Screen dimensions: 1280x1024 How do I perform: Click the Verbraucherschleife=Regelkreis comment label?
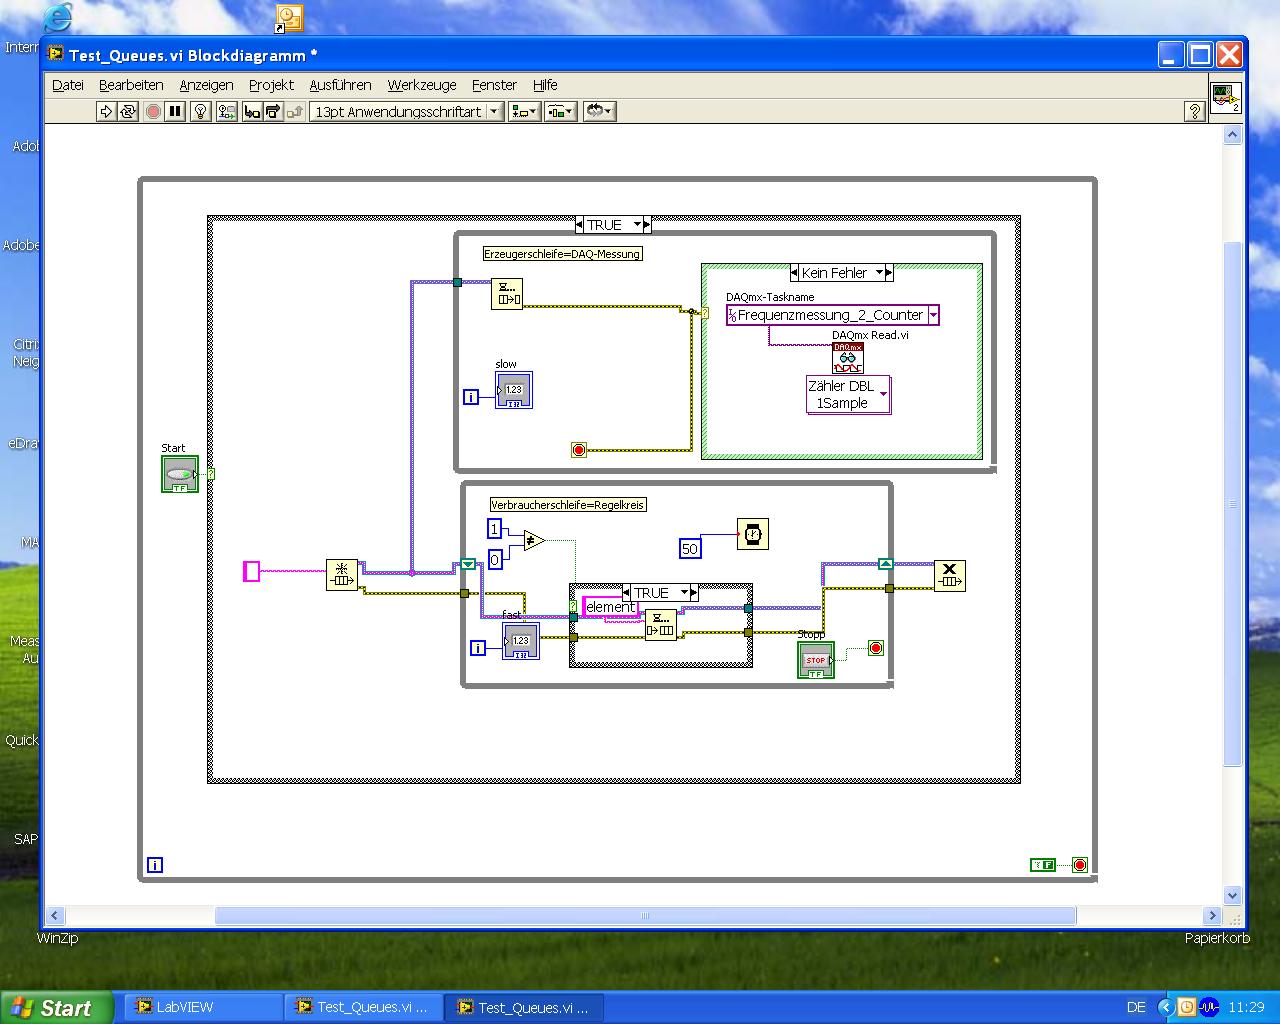pyautogui.click(x=568, y=505)
